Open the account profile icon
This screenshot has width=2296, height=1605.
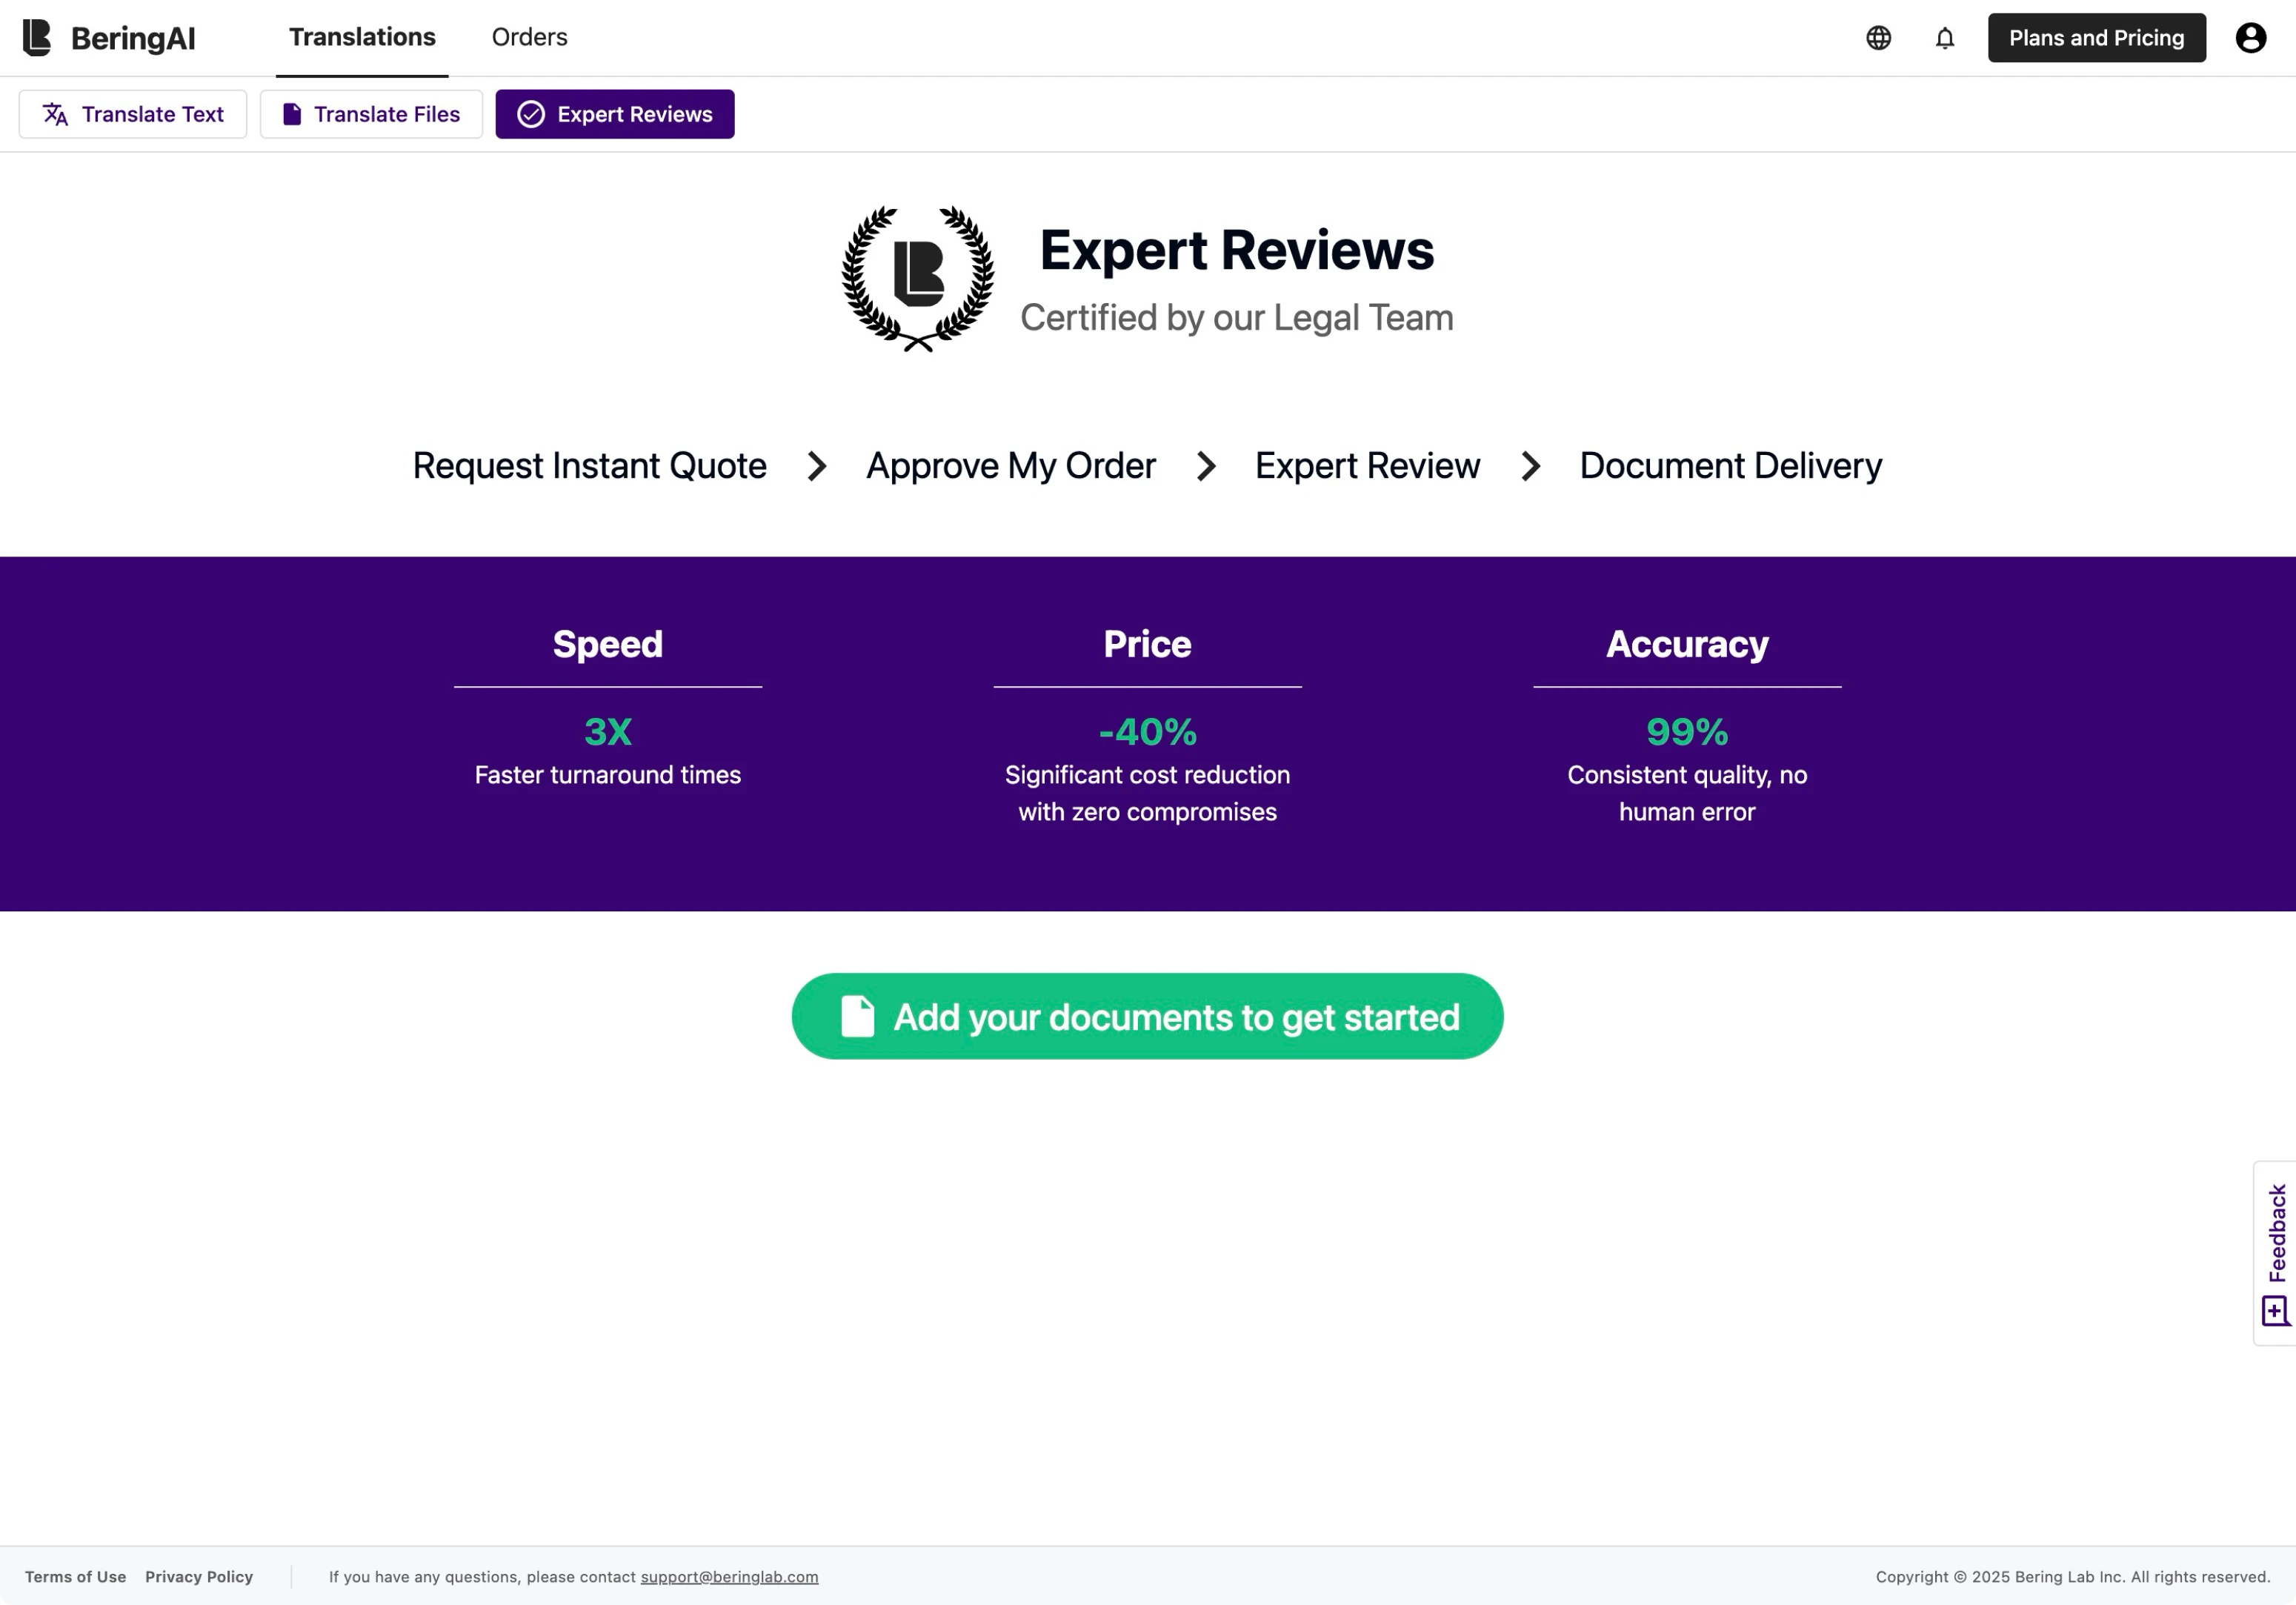[2249, 37]
